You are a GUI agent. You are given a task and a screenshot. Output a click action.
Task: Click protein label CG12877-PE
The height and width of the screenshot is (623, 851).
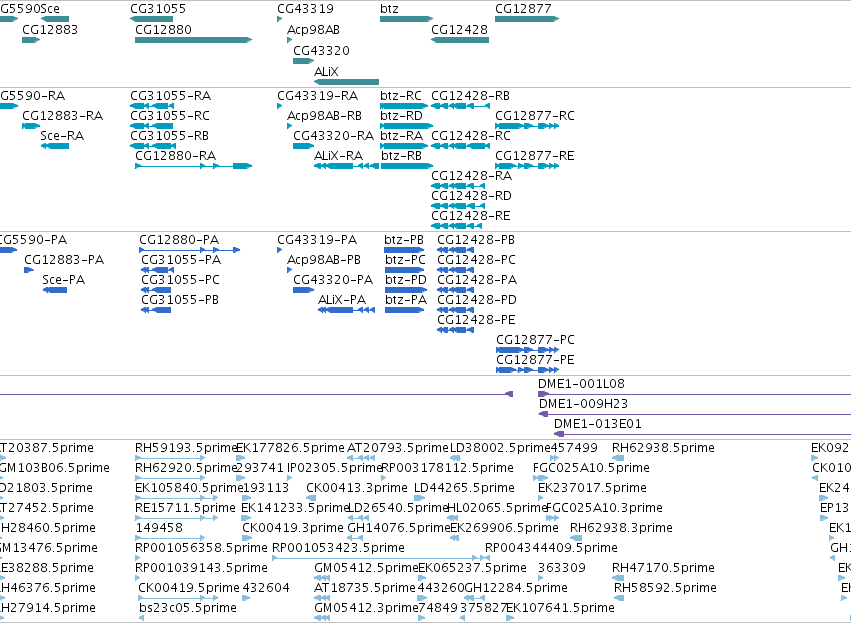pos(535,360)
